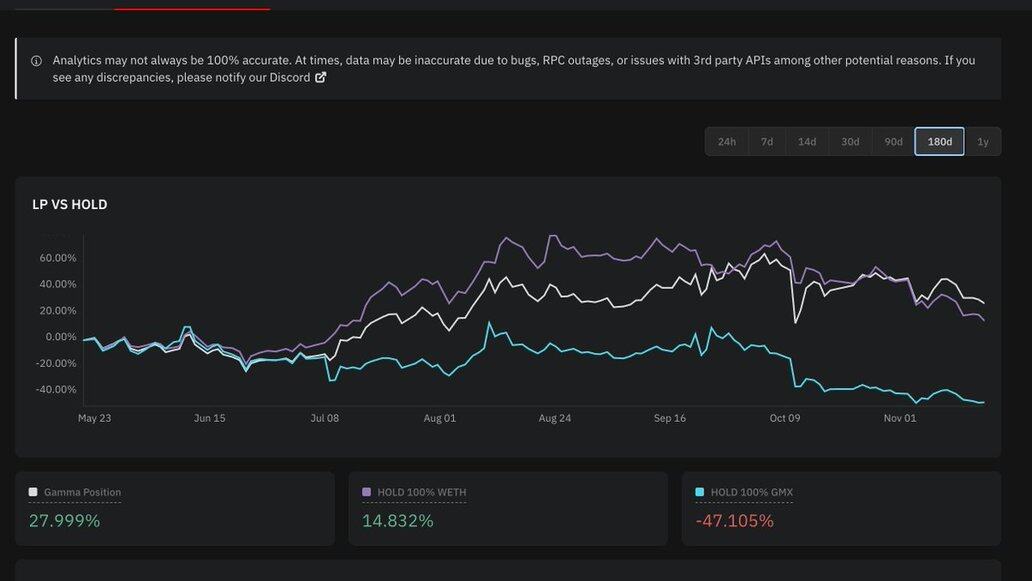Switch chart to 7d range
Image resolution: width=1032 pixels, height=581 pixels.
(x=766, y=142)
